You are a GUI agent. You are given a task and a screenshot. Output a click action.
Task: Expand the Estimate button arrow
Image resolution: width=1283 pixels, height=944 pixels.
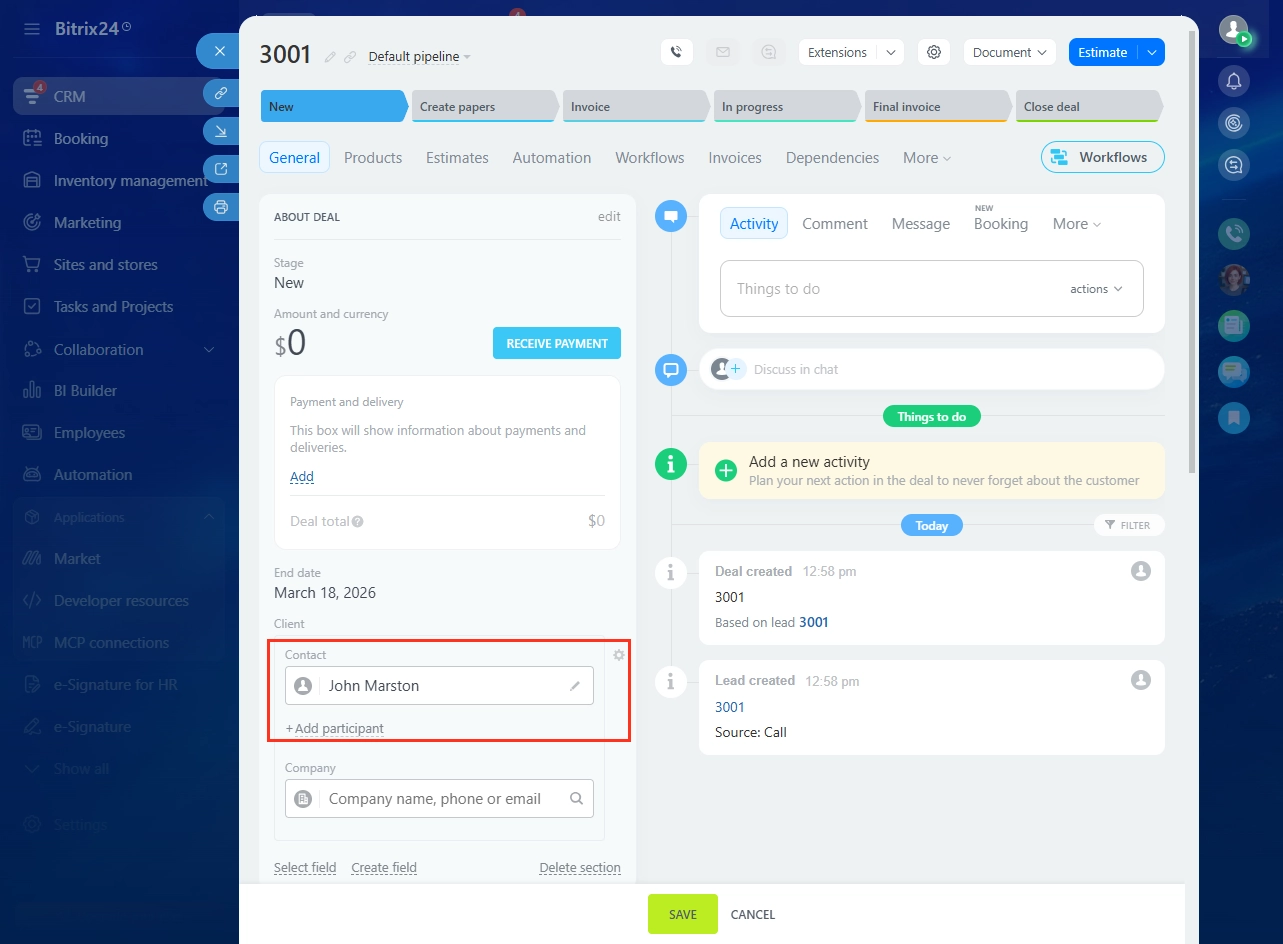coord(1152,52)
